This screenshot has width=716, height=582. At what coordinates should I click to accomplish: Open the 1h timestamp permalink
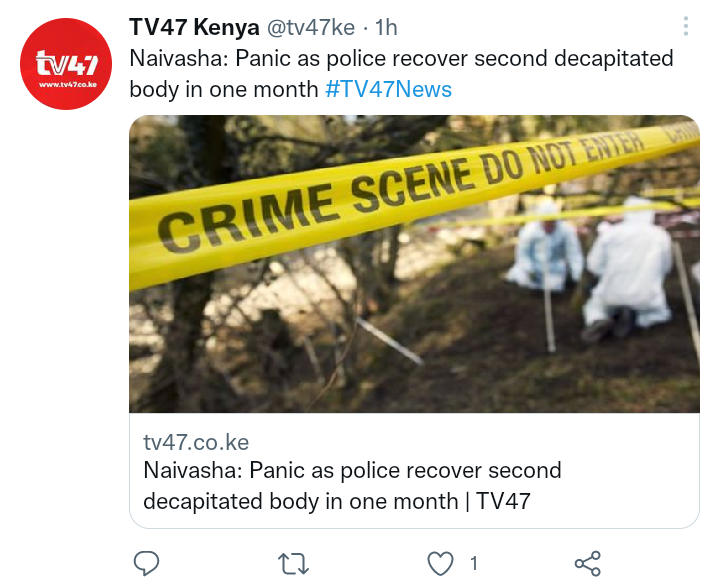click(x=386, y=28)
